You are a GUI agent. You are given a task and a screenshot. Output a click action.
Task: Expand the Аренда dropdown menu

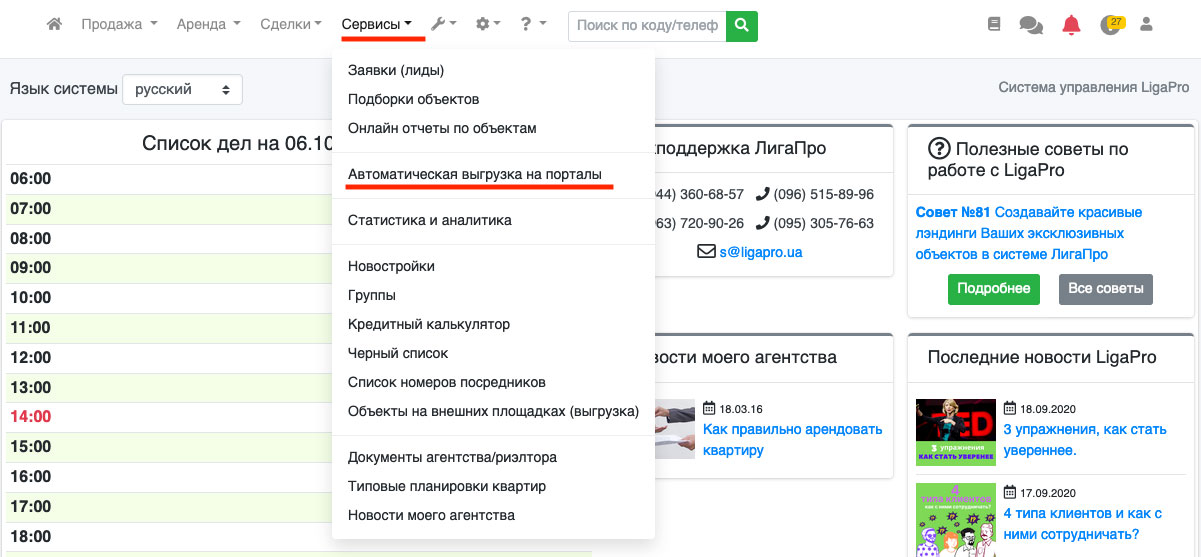(208, 24)
